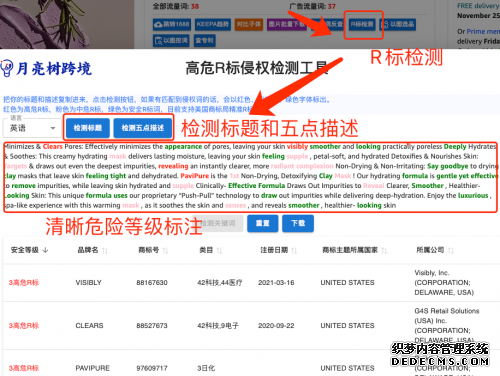Image resolution: width=500 pixels, height=376 pixels.
Task: Click the 查专利 button
Action: (204, 41)
